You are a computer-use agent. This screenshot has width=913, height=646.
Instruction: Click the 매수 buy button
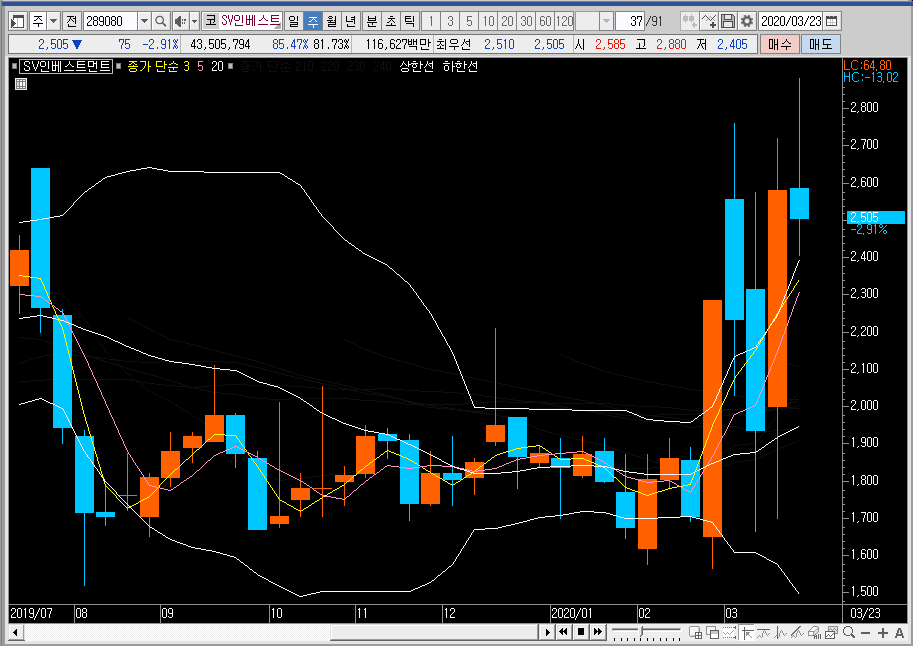point(780,44)
